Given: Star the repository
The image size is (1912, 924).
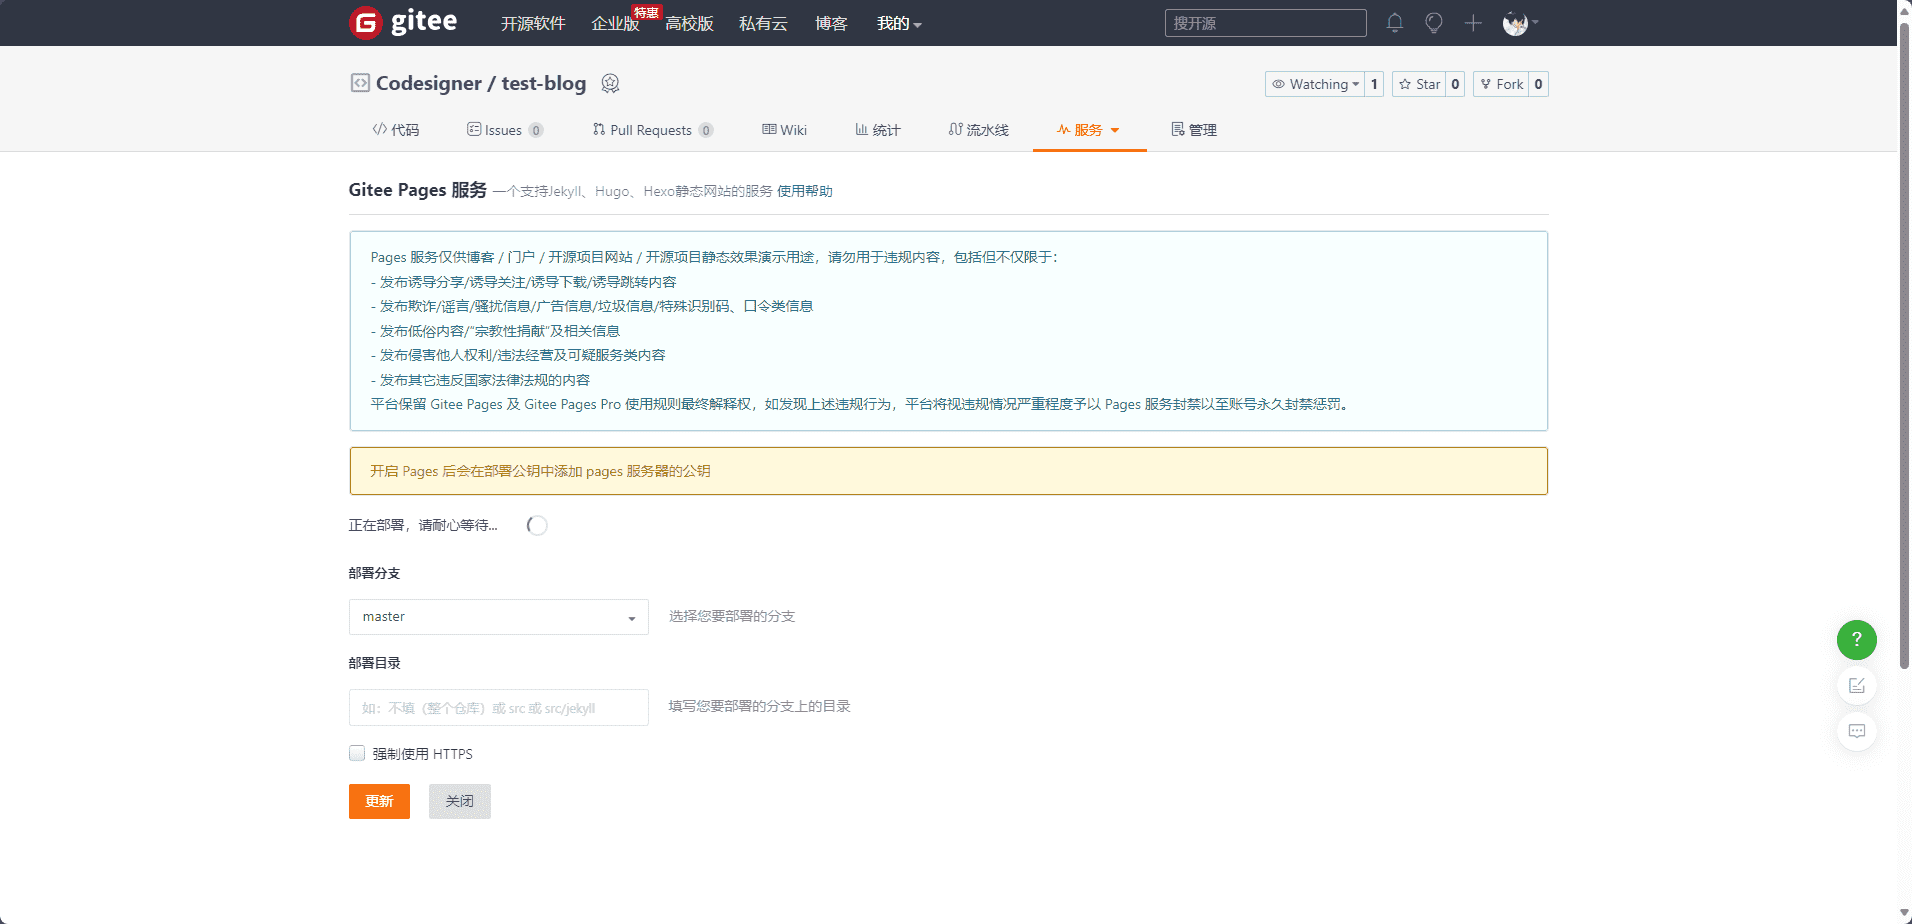Looking at the screenshot, I should 1419,84.
